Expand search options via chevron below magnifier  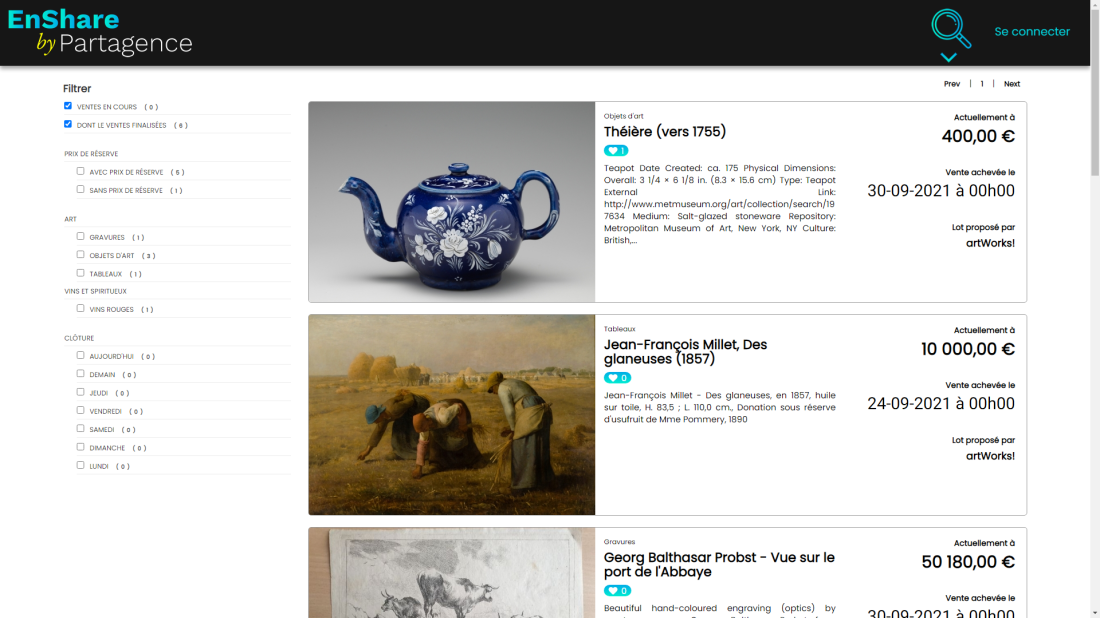pos(948,58)
